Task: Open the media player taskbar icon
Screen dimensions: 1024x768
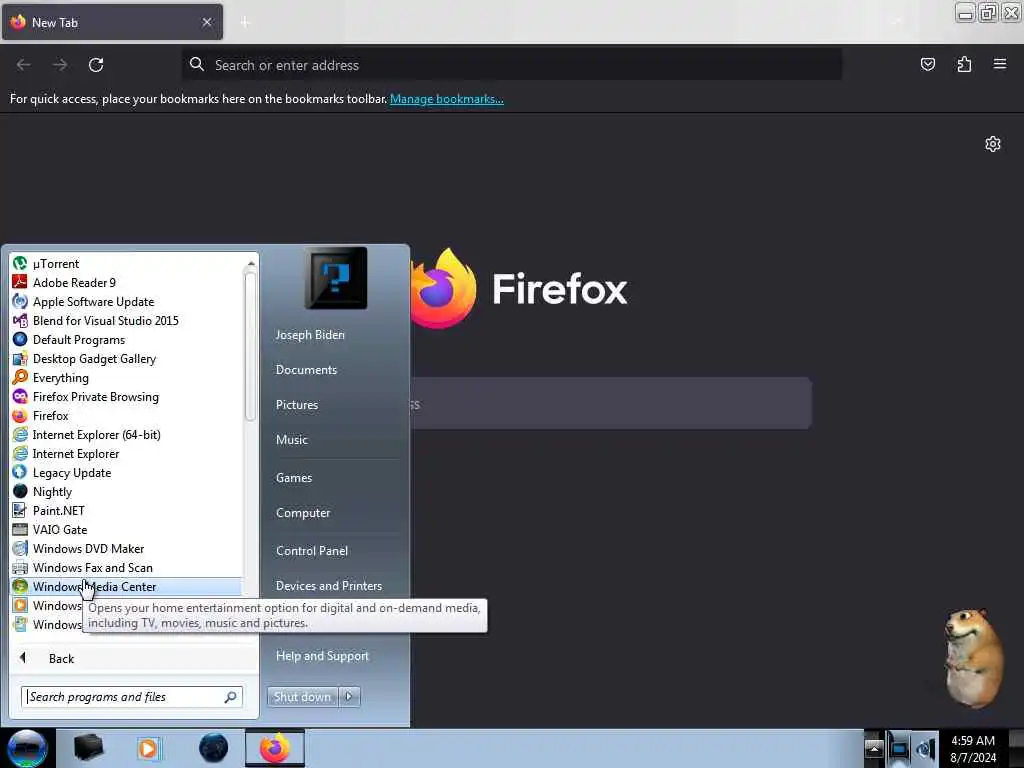Action: [x=148, y=748]
